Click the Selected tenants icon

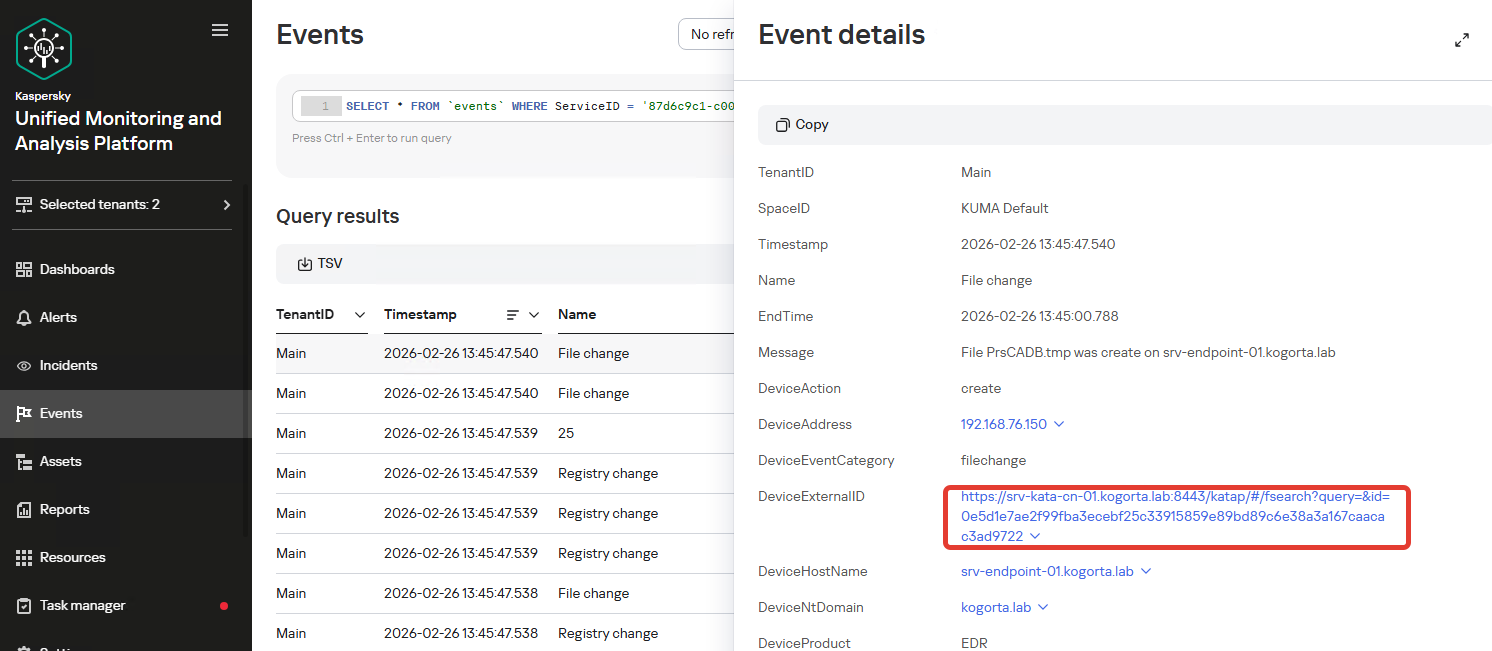pos(24,204)
